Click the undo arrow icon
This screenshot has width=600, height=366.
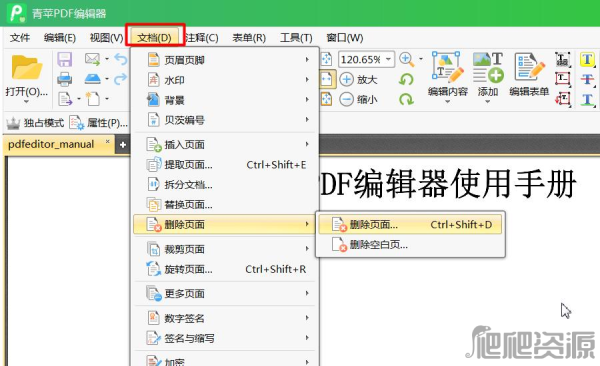[121, 59]
